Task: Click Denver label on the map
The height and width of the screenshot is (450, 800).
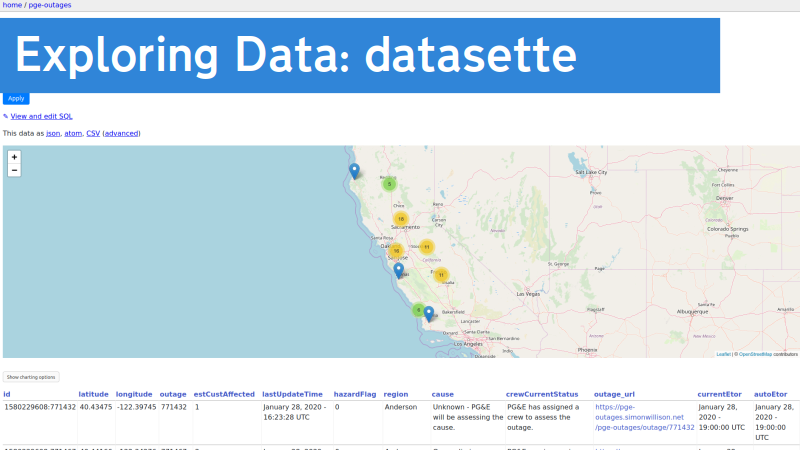Action: pos(724,198)
